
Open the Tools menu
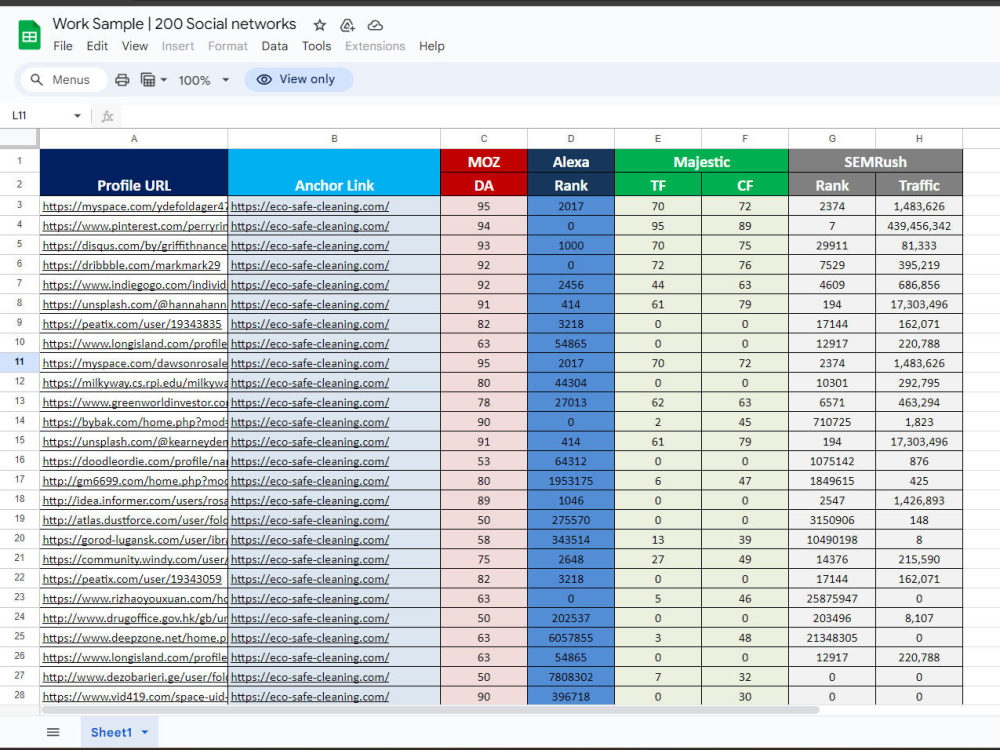pos(316,46)
